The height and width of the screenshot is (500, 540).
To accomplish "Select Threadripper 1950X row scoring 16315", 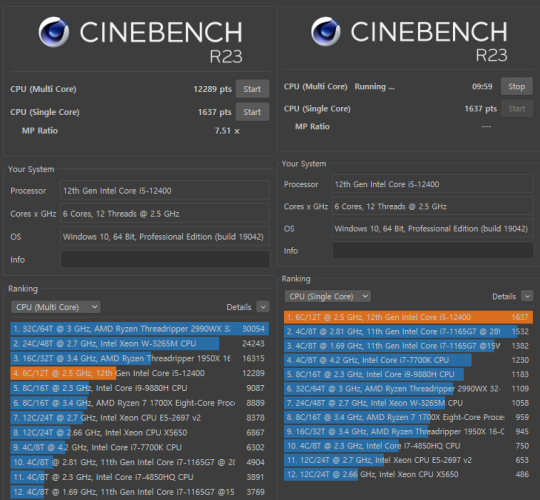I will point(139,358).
